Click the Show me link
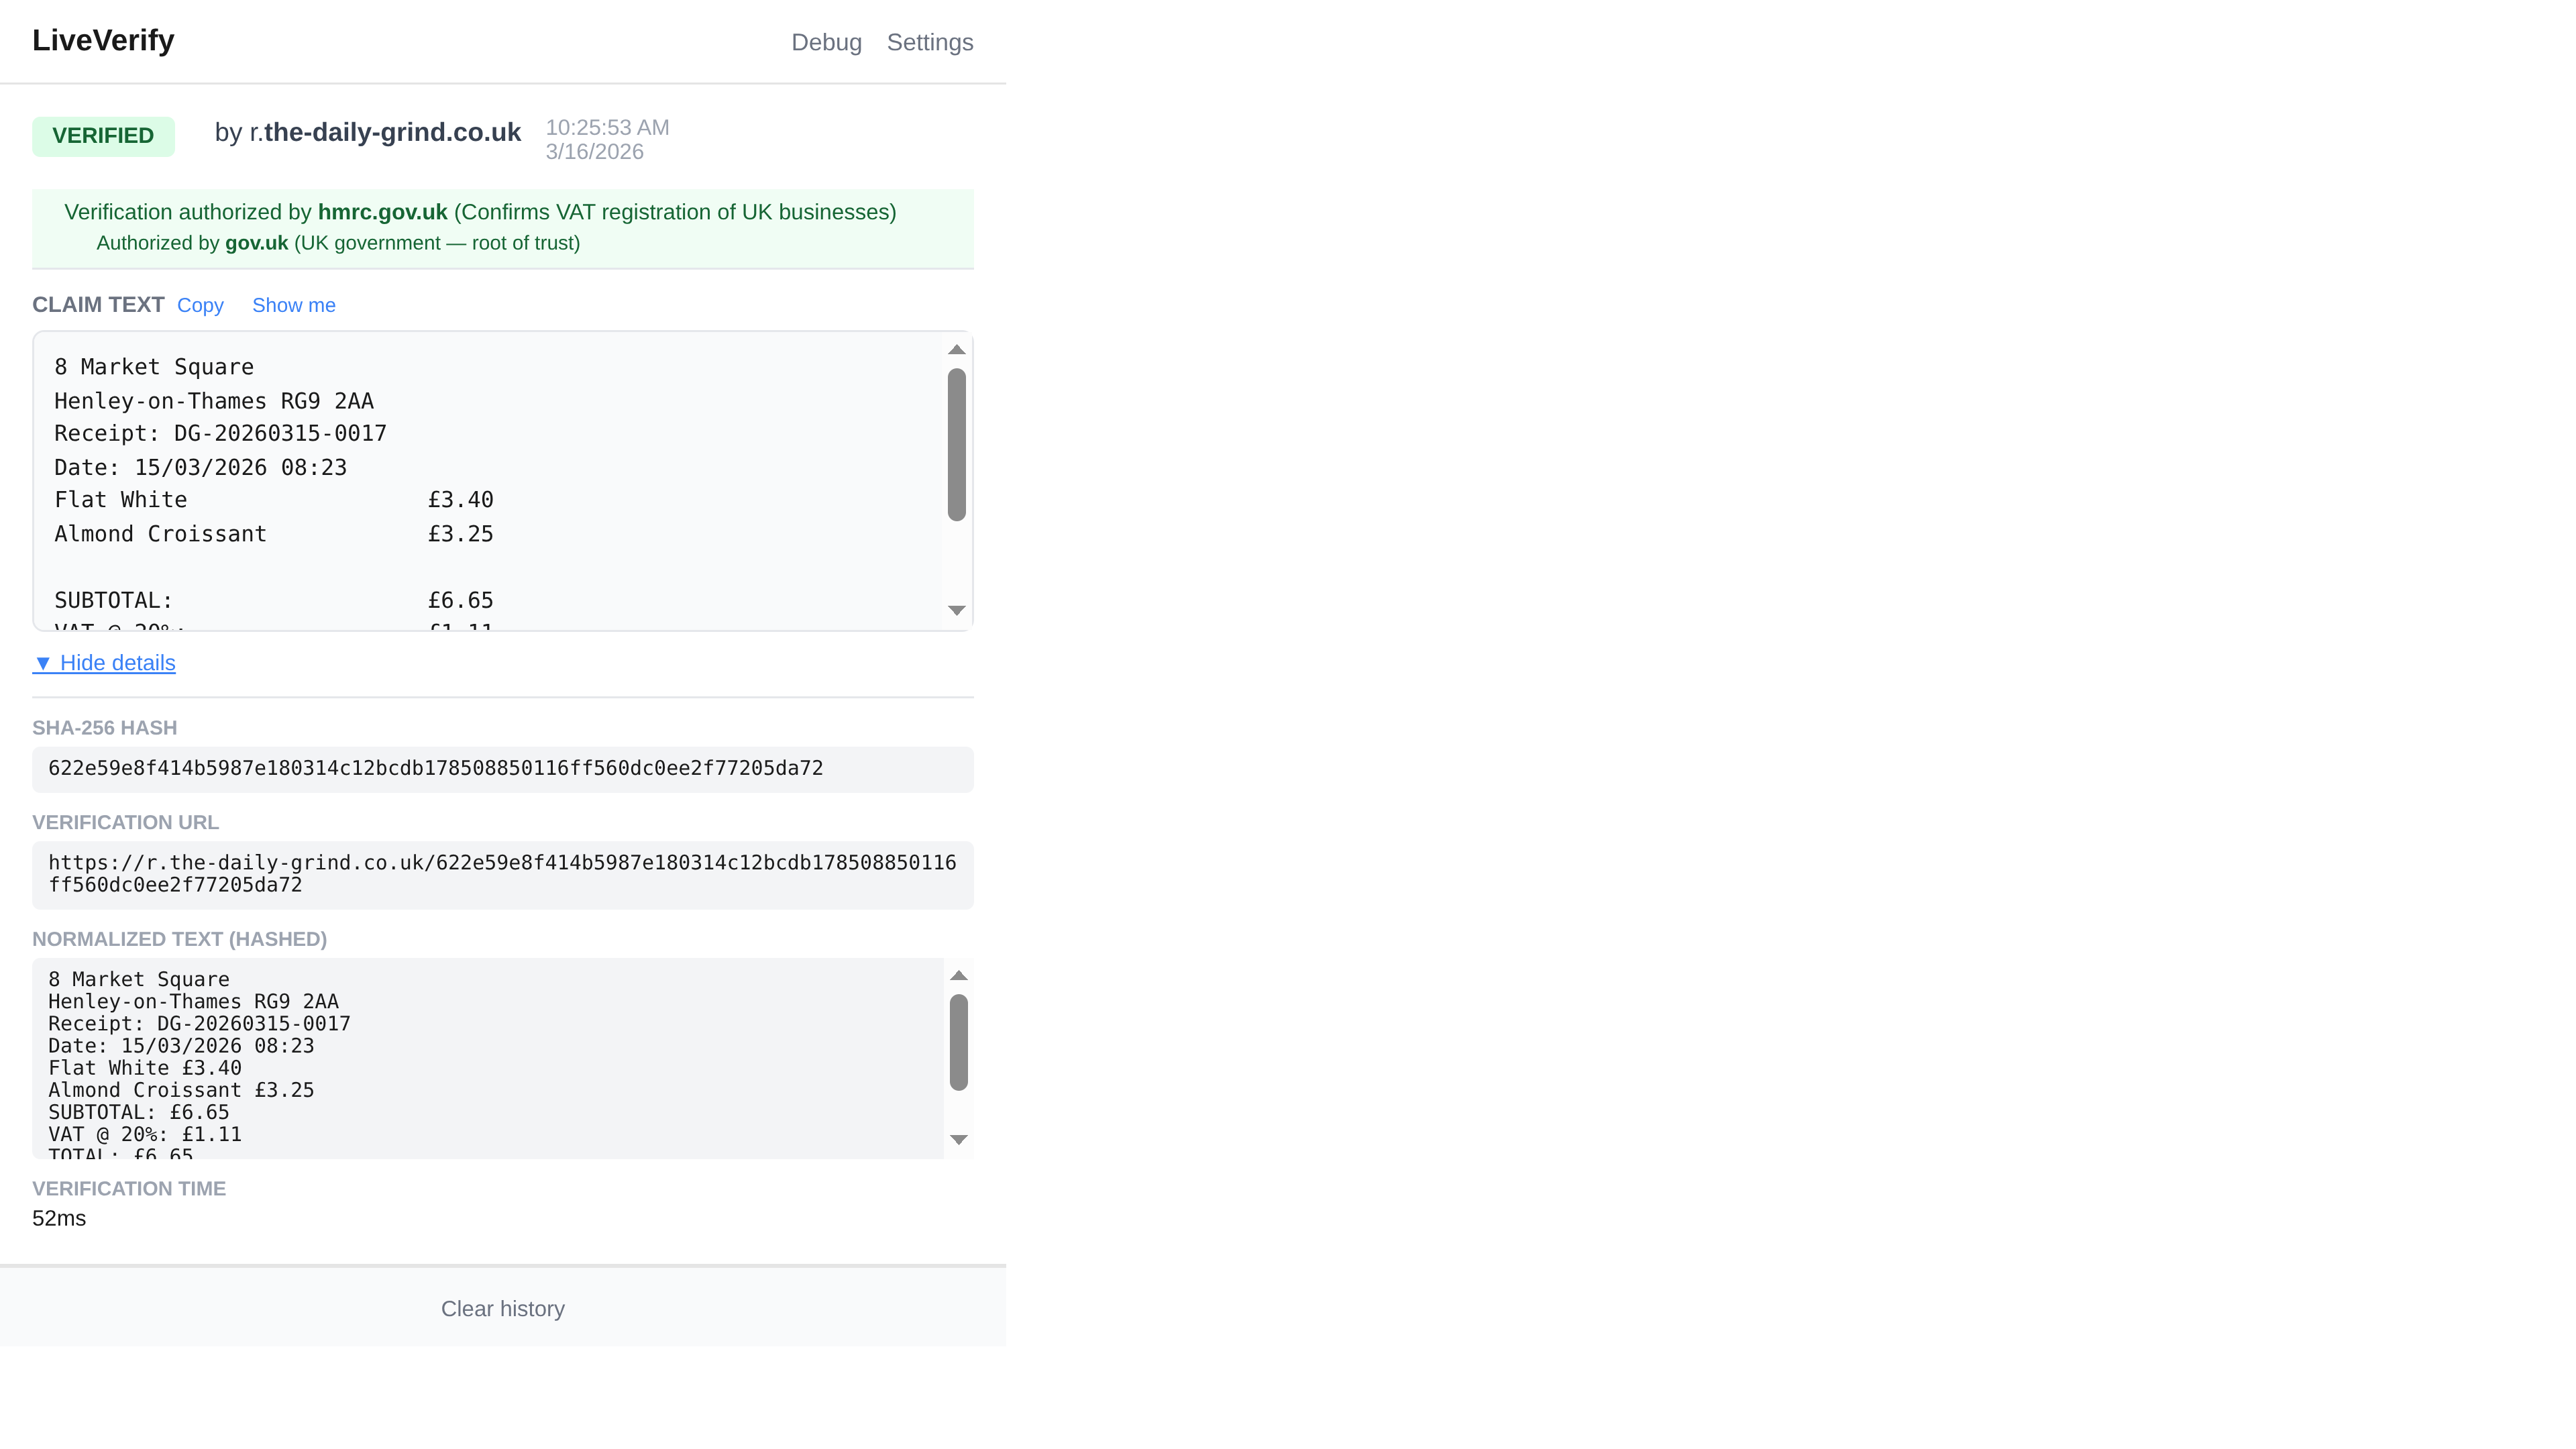Screen dimensions: 2576x1449 click(x=293, y=305)
